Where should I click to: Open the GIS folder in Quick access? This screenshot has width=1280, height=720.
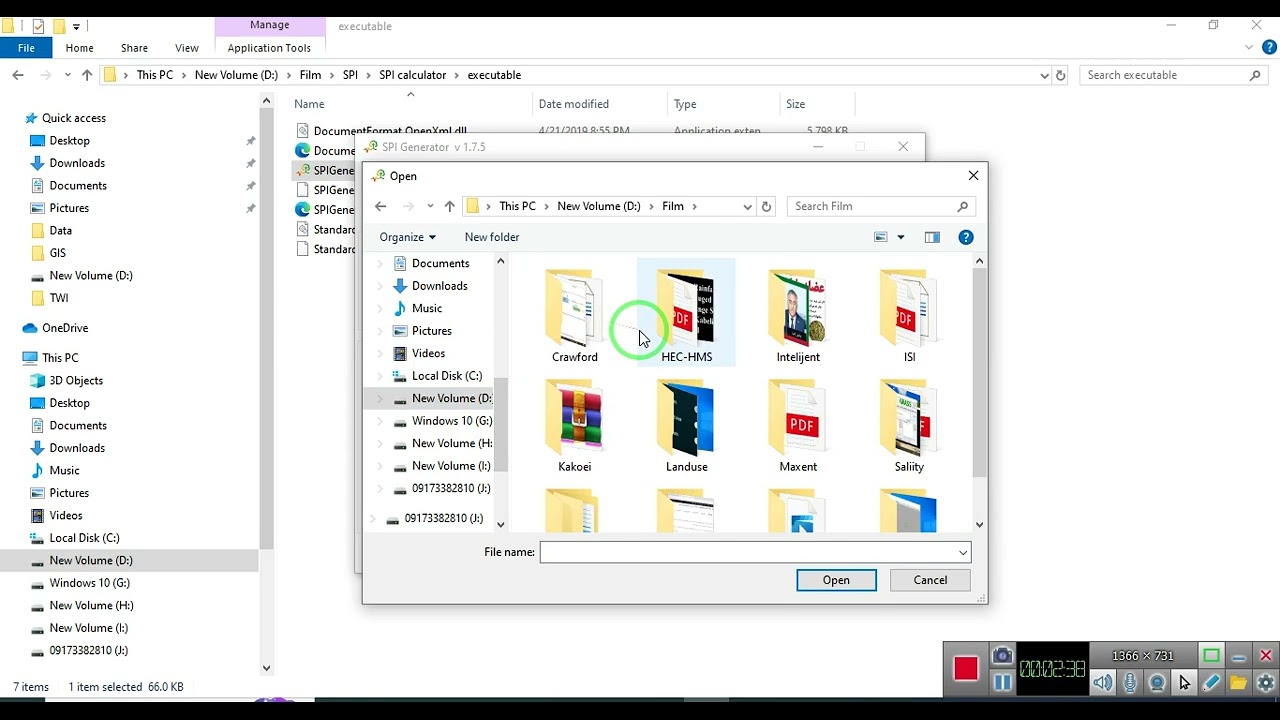click(x=58, y=253)
